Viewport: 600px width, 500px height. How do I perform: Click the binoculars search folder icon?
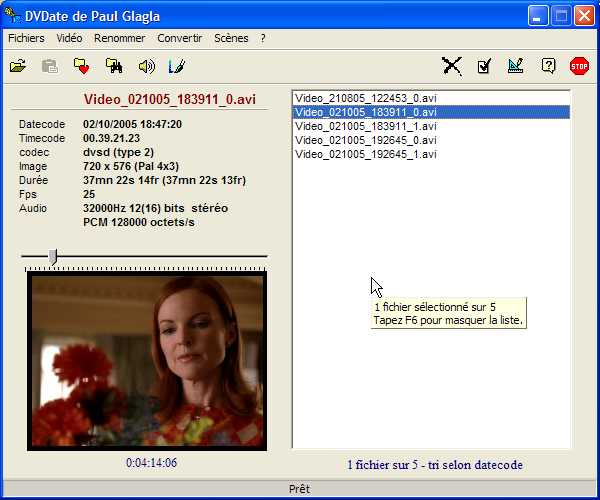pyautogui.click(x=114, y=66)
